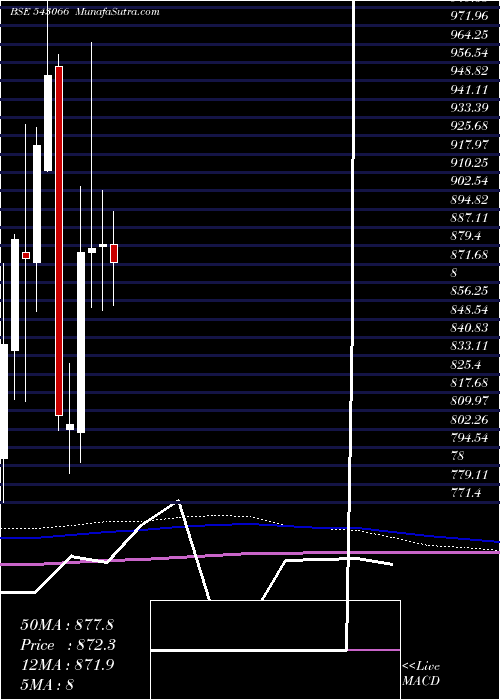This screenshot has width=500, height=700.
Task: Click the BSE 543066 ticker label
Action: click(x=39, y=12)
